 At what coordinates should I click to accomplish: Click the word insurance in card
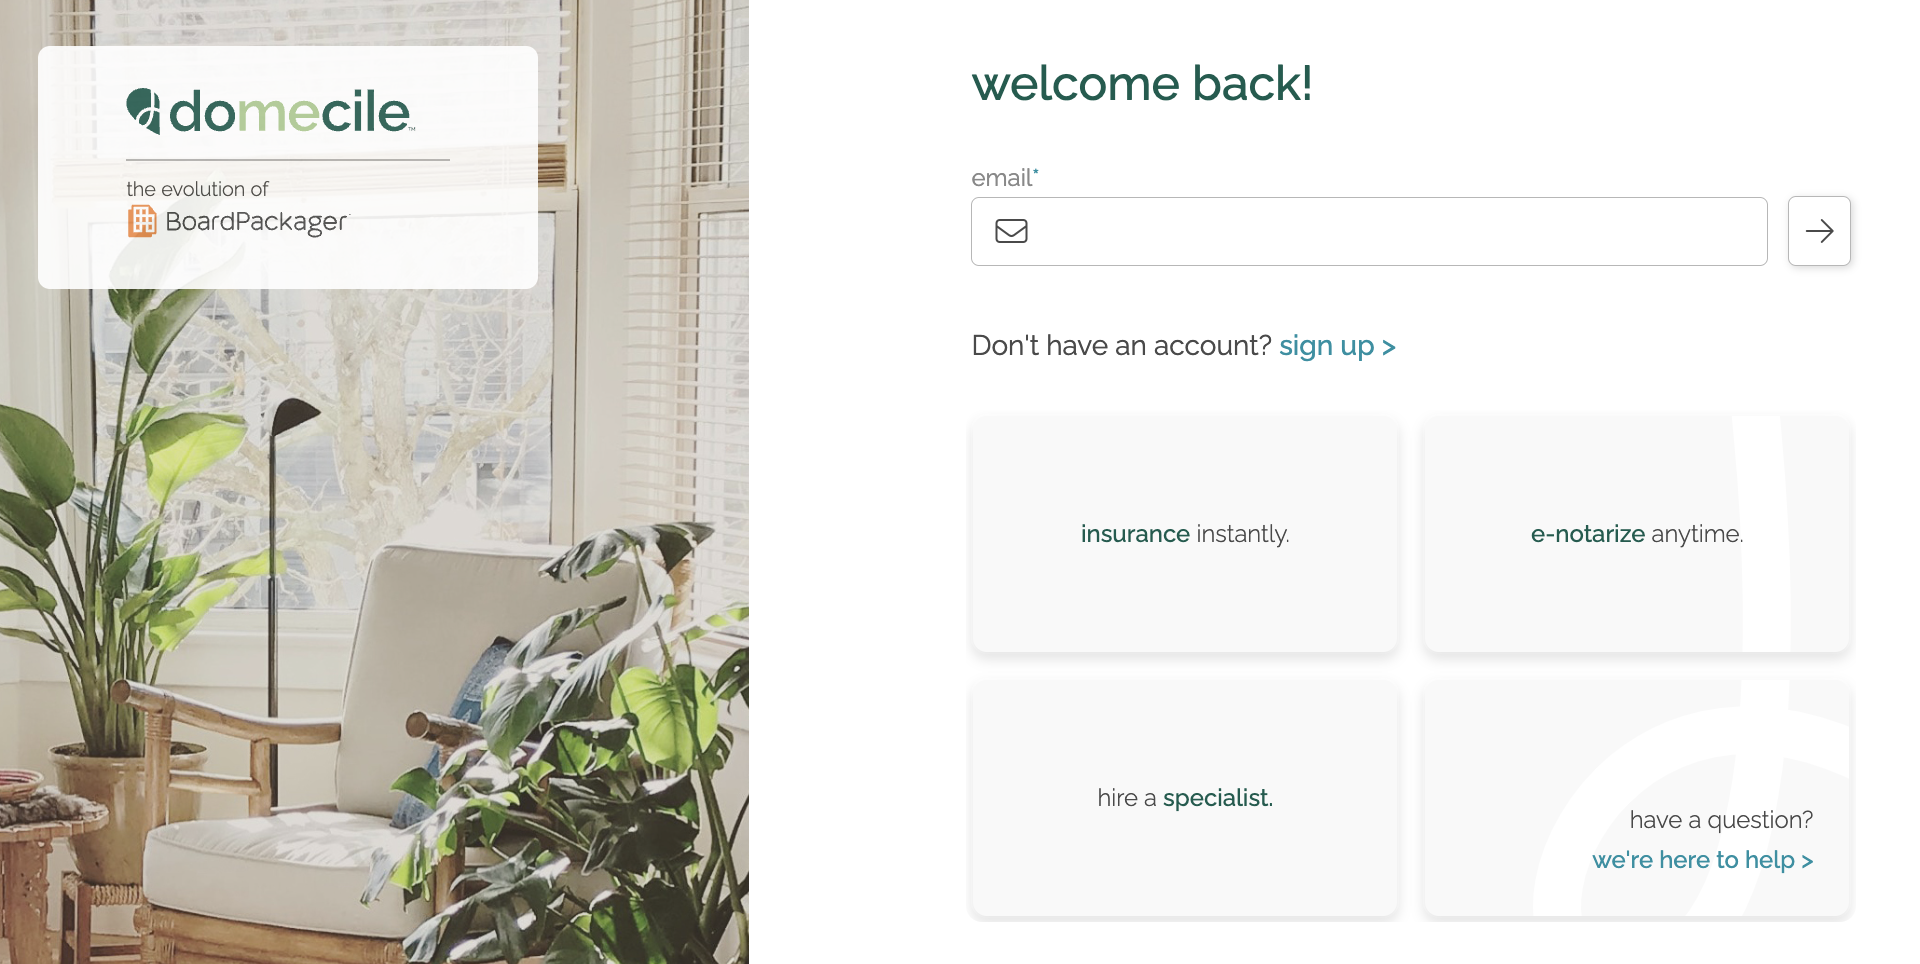tap(1135, 534)
